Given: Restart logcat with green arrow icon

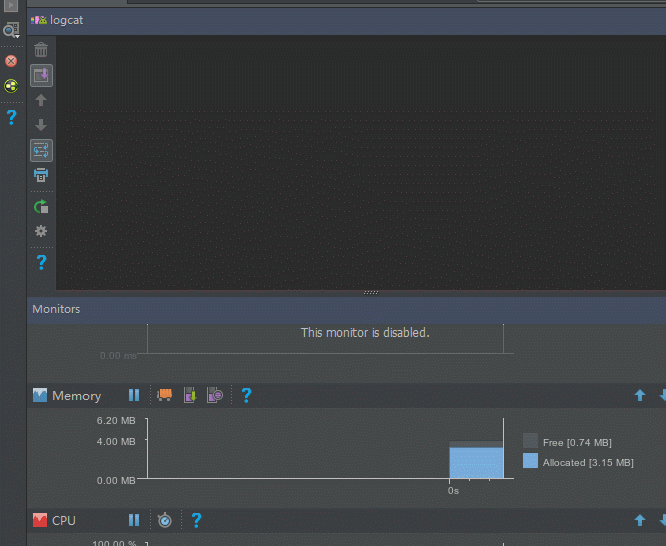Looking at the screenshot, I should point(41,207).
